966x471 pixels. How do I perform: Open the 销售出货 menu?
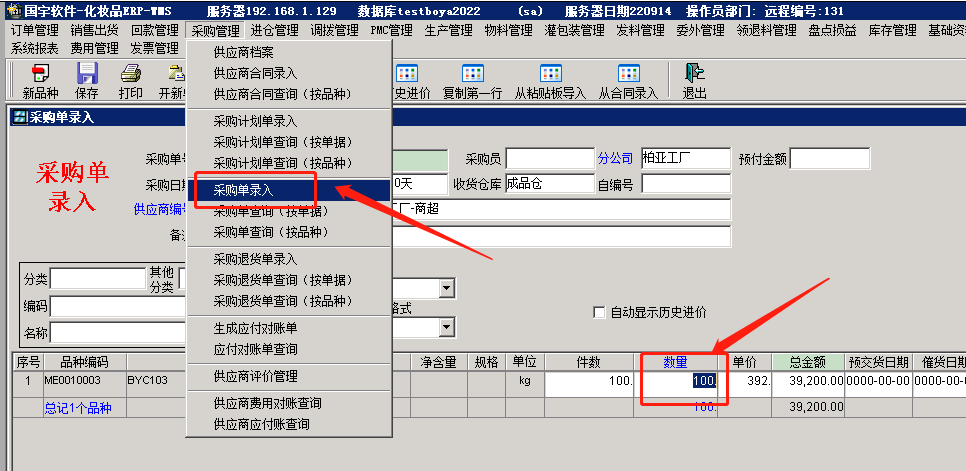94,30
